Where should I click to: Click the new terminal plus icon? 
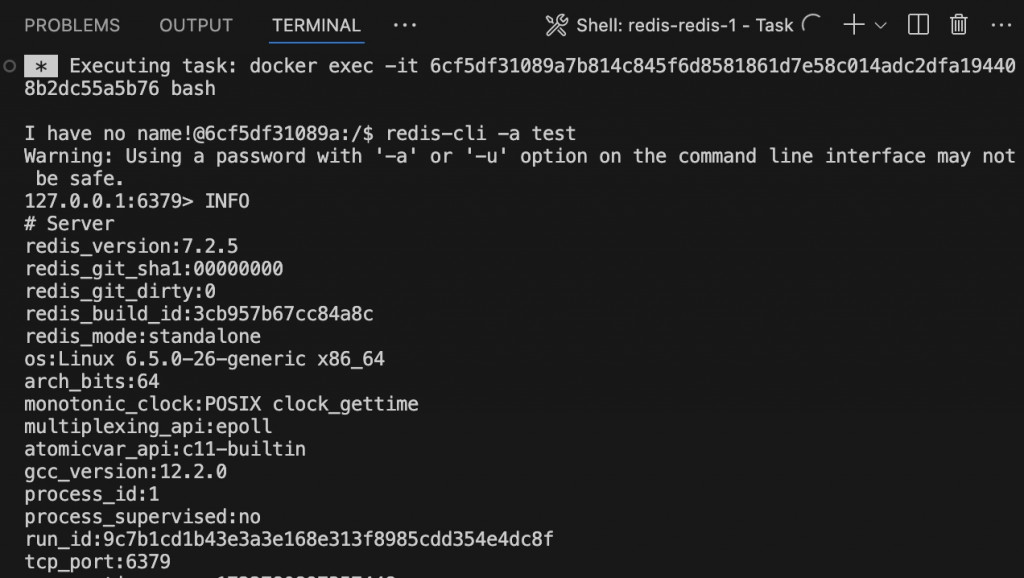[x=853, y=25]
